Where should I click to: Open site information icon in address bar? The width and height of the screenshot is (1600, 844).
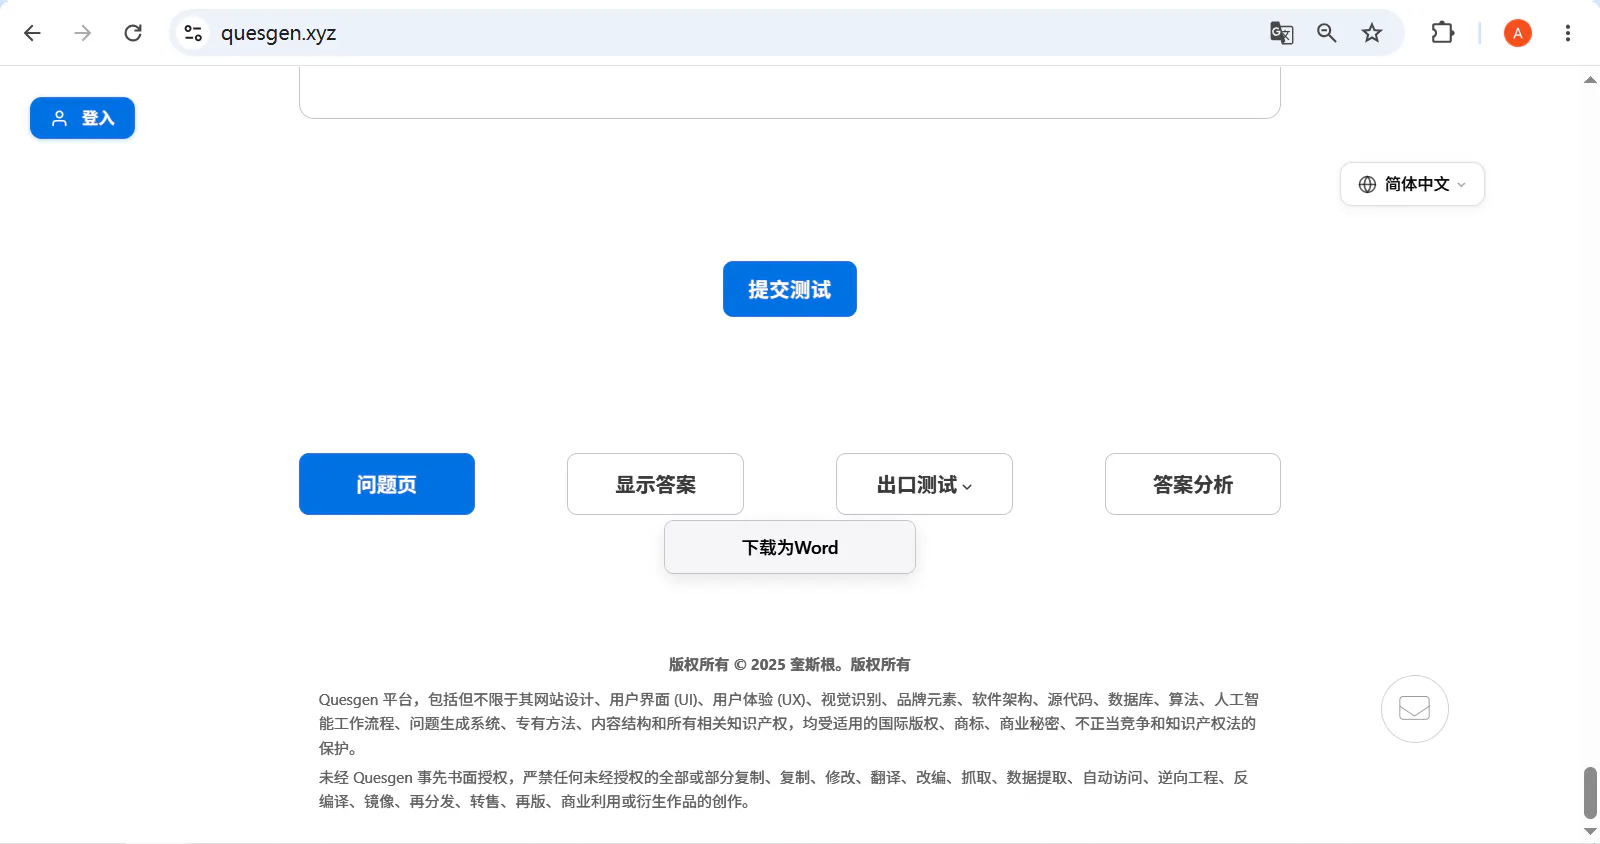pos(193,33)
